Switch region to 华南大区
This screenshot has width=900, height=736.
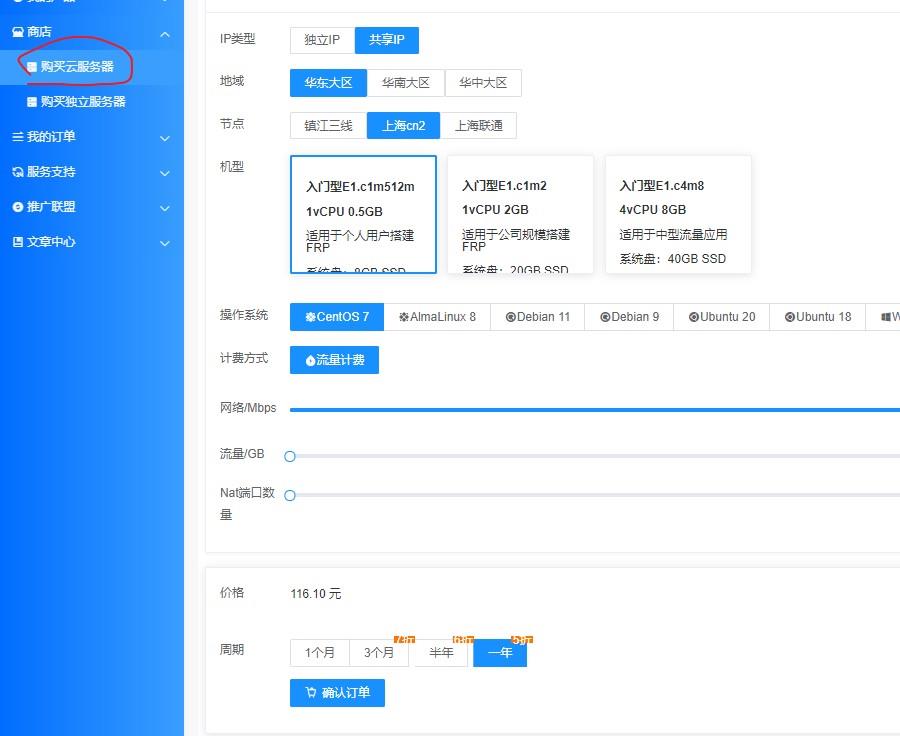click(405, 83)
